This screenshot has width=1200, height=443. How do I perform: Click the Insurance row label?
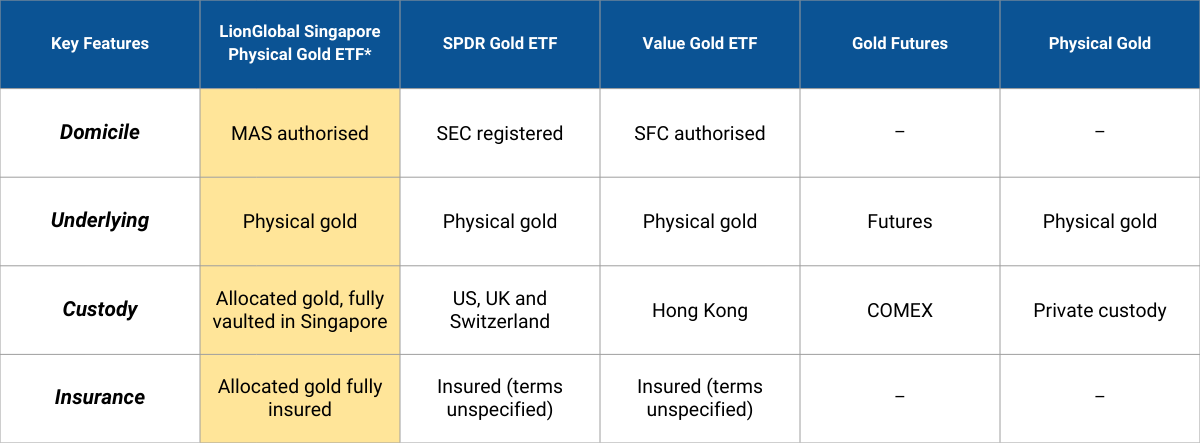pyautogui.click(x=100, y=397)
